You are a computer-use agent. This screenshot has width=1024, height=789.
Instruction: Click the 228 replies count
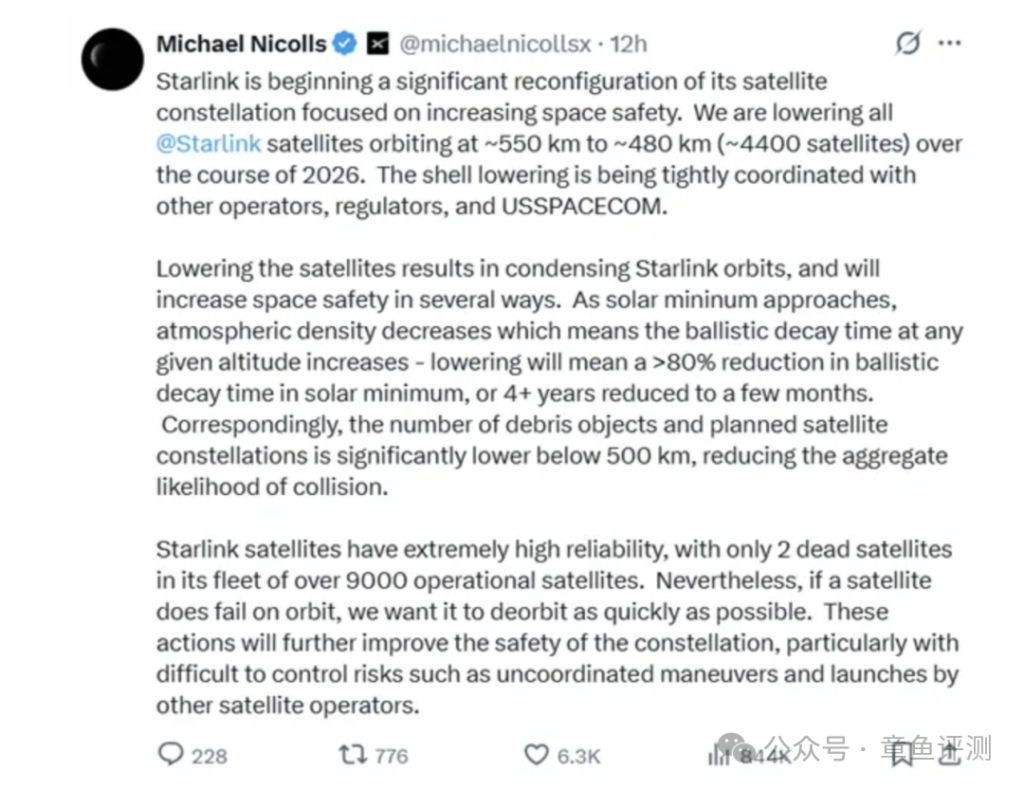pos(209,756)
